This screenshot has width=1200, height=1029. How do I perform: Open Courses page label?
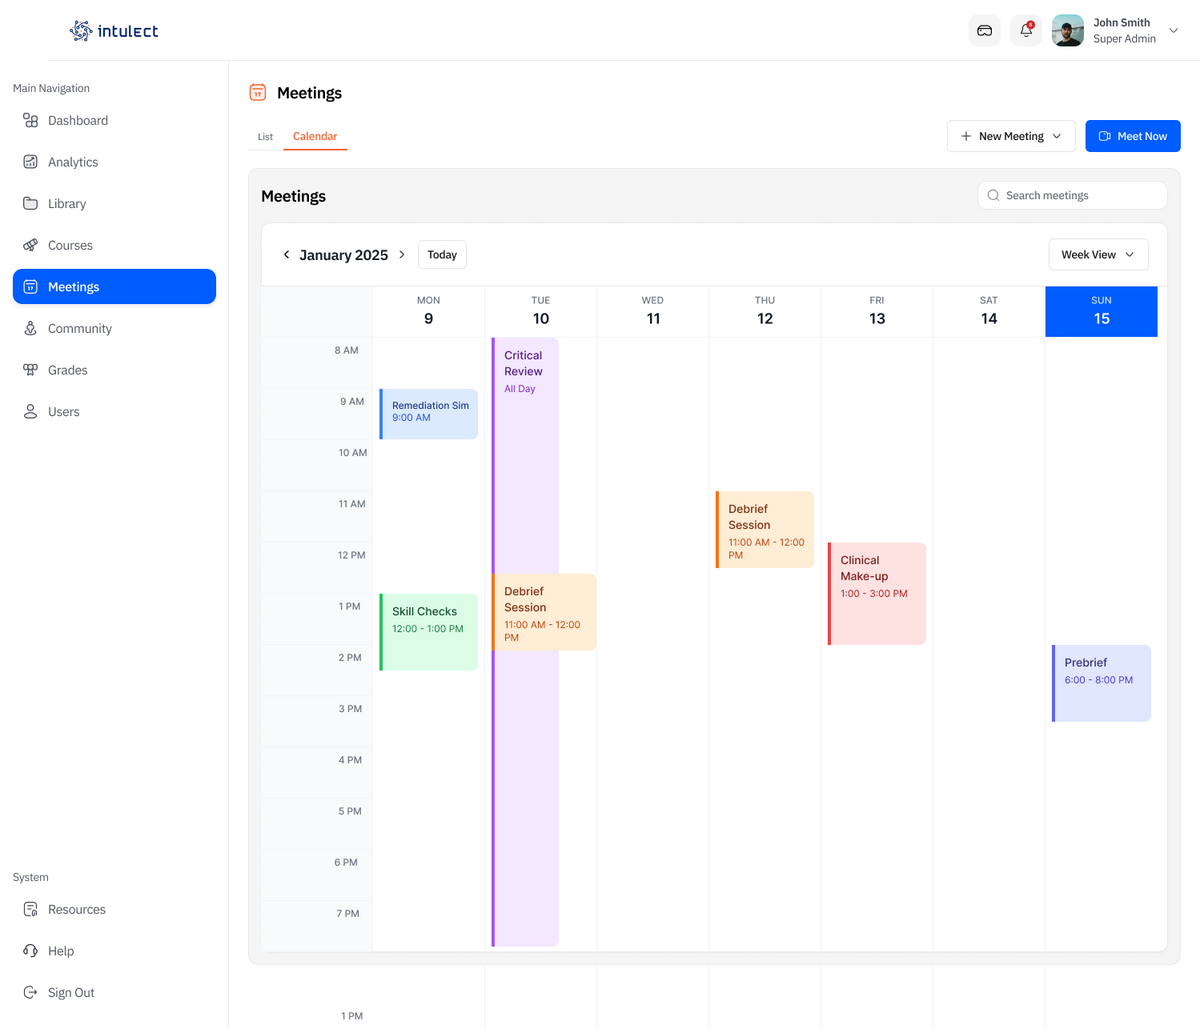[x=70, y=245]
